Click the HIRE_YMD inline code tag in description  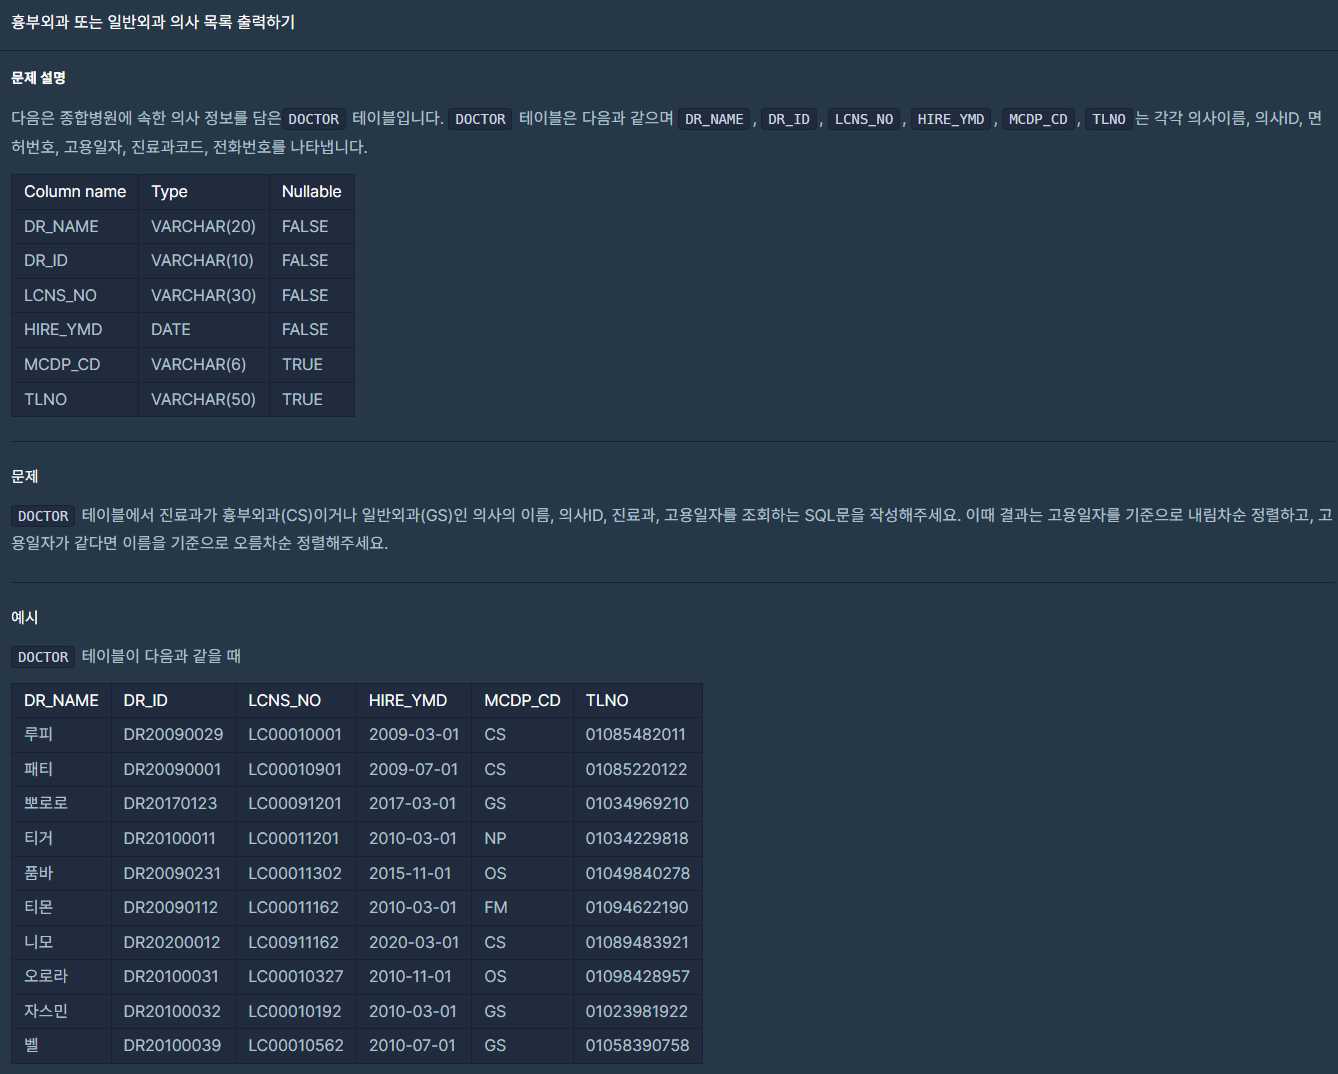pyautogui.click(x=950, y=119)
